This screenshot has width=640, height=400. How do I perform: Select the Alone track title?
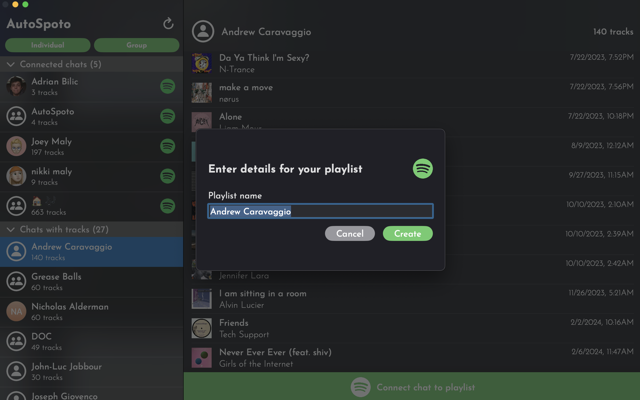tap(231, 117)
